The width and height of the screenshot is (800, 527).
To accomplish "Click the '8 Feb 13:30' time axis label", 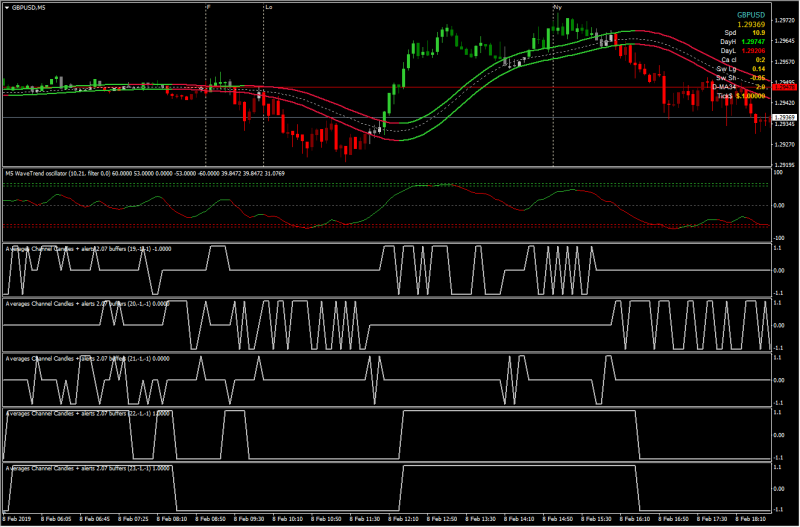I will tap(481, 519).
